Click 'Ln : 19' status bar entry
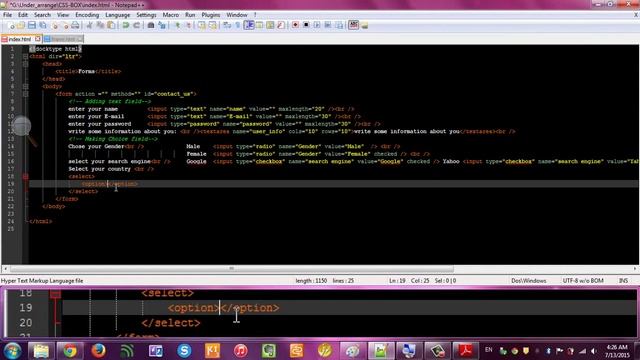This screenshot has height=360, width=640. (397, 281)
